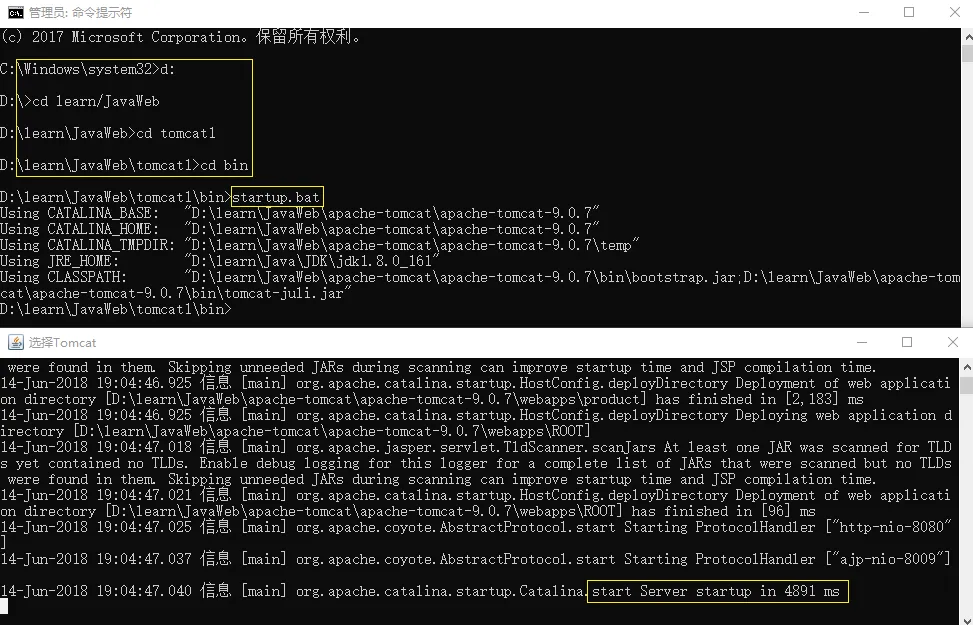Image resolution: width=973 pixels, height=625 pixels.
Task: Minimize the Command Prompt window
Action: point(863,12)
